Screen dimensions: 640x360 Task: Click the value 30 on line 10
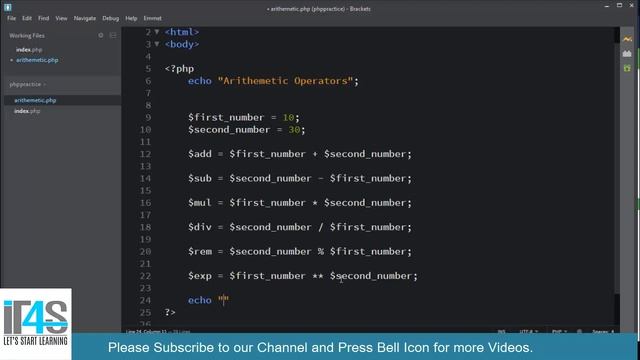pos(294,130)
